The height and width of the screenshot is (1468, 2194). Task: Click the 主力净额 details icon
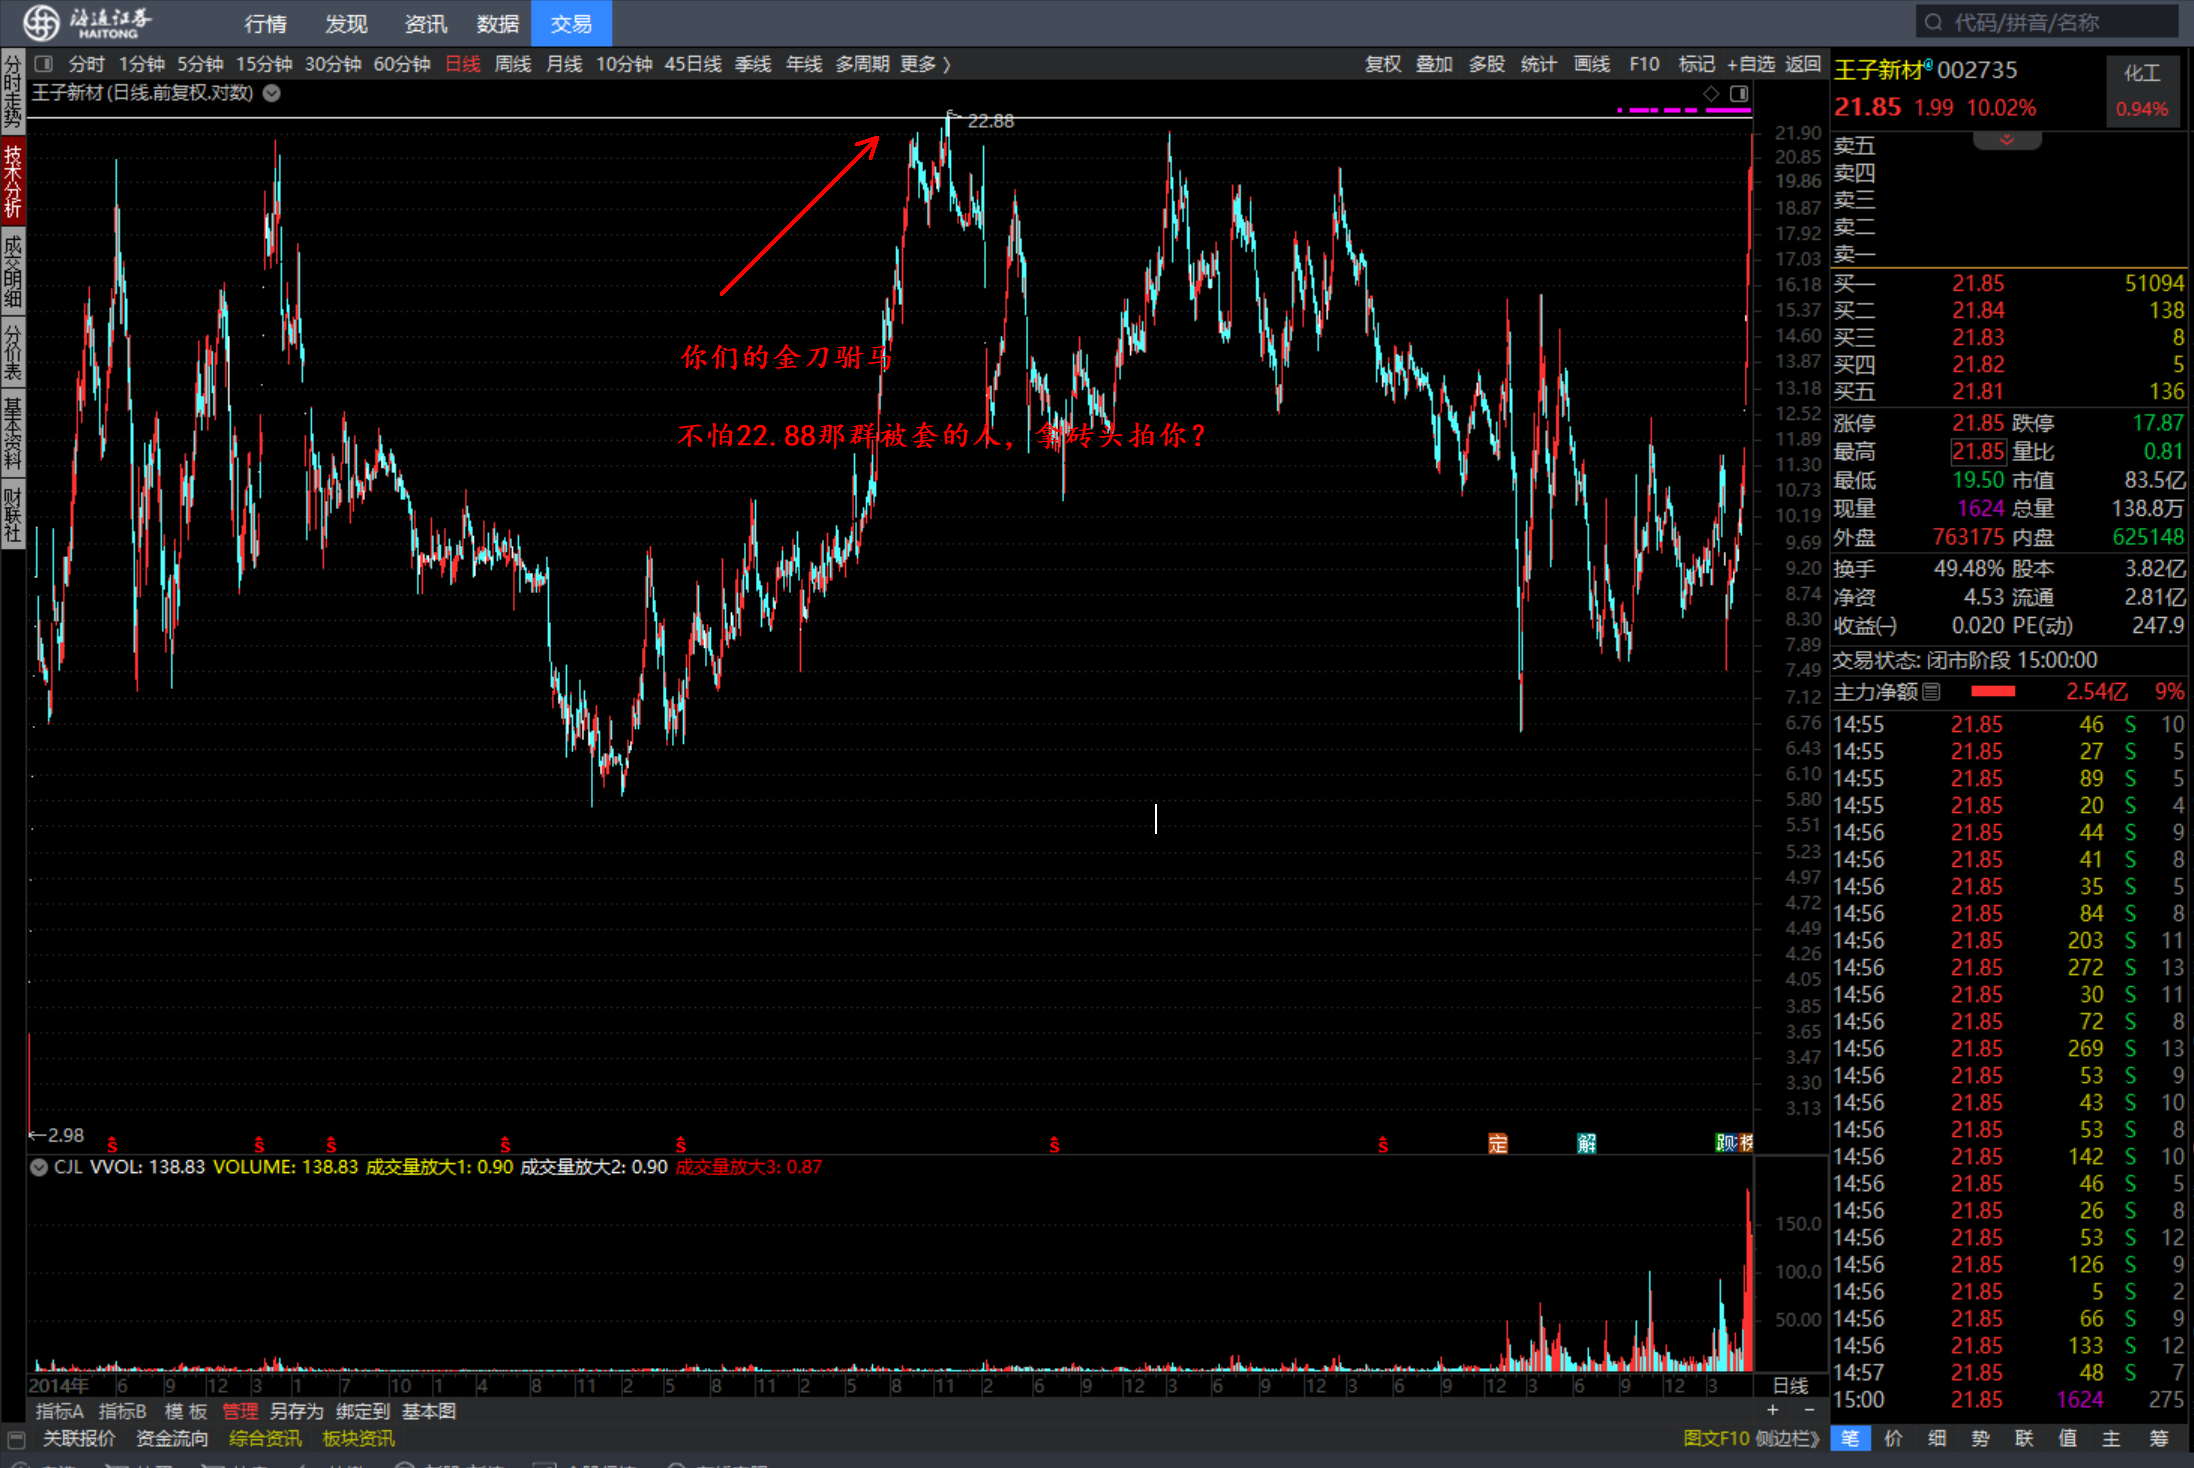1931,691
